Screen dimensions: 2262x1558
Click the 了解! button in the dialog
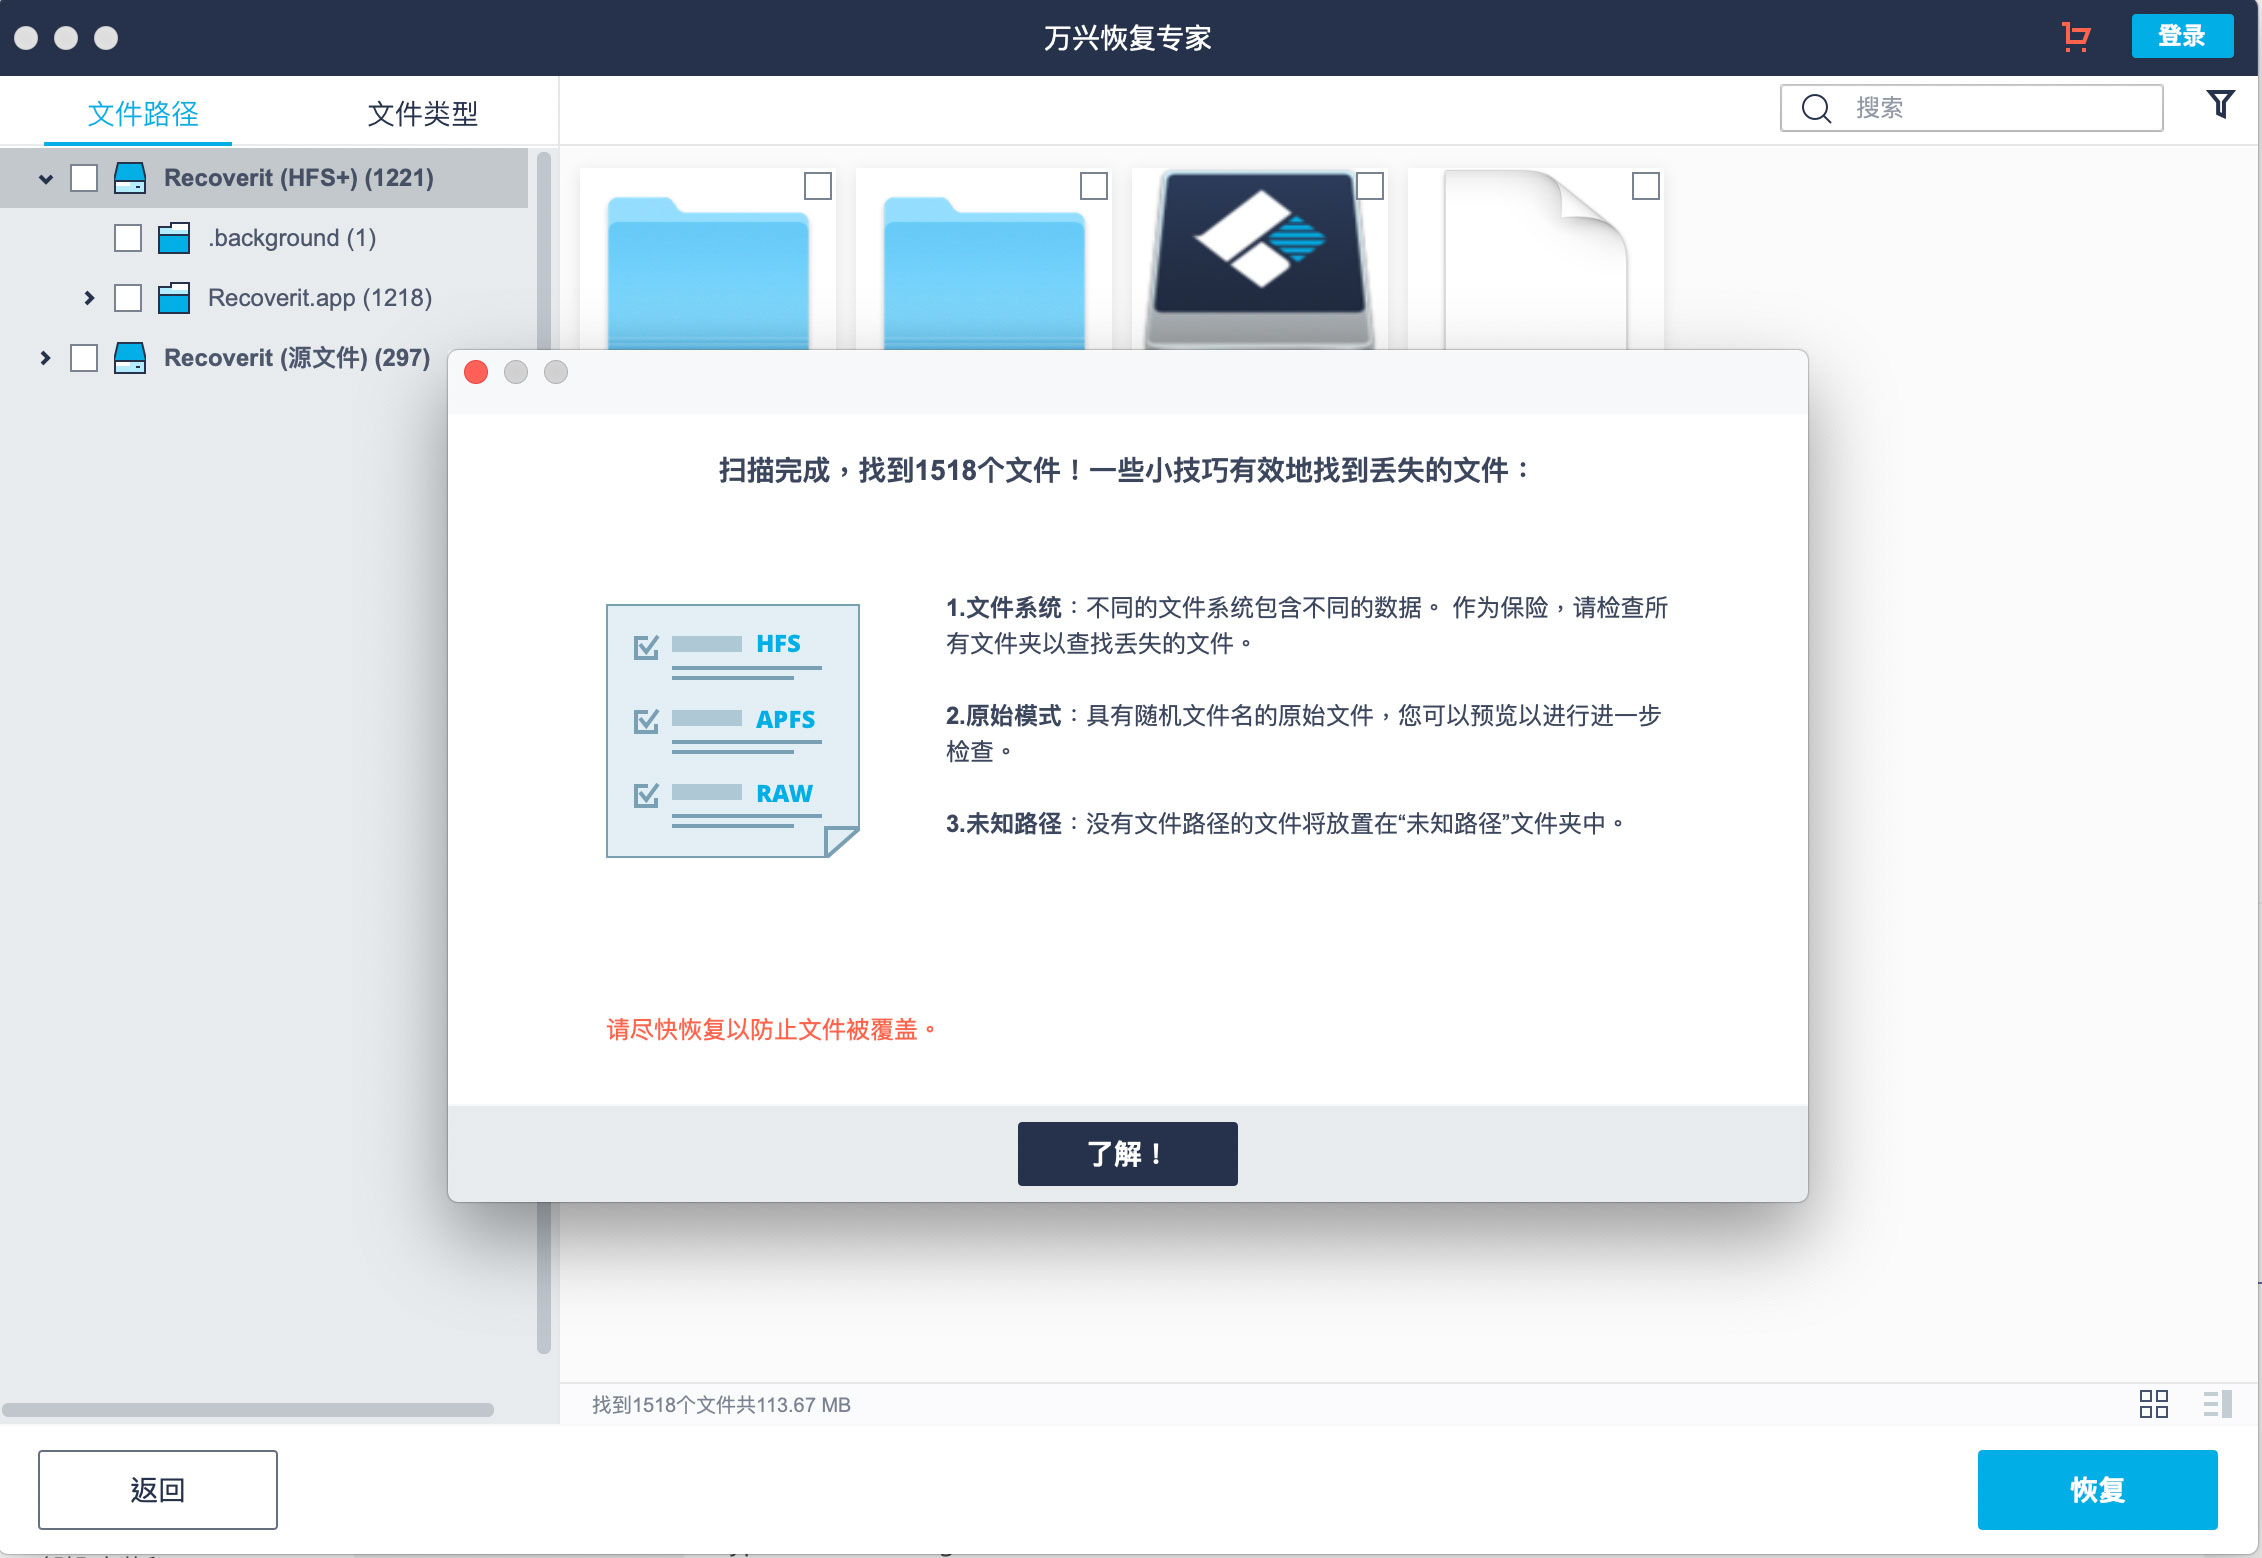(1126, 1152)
